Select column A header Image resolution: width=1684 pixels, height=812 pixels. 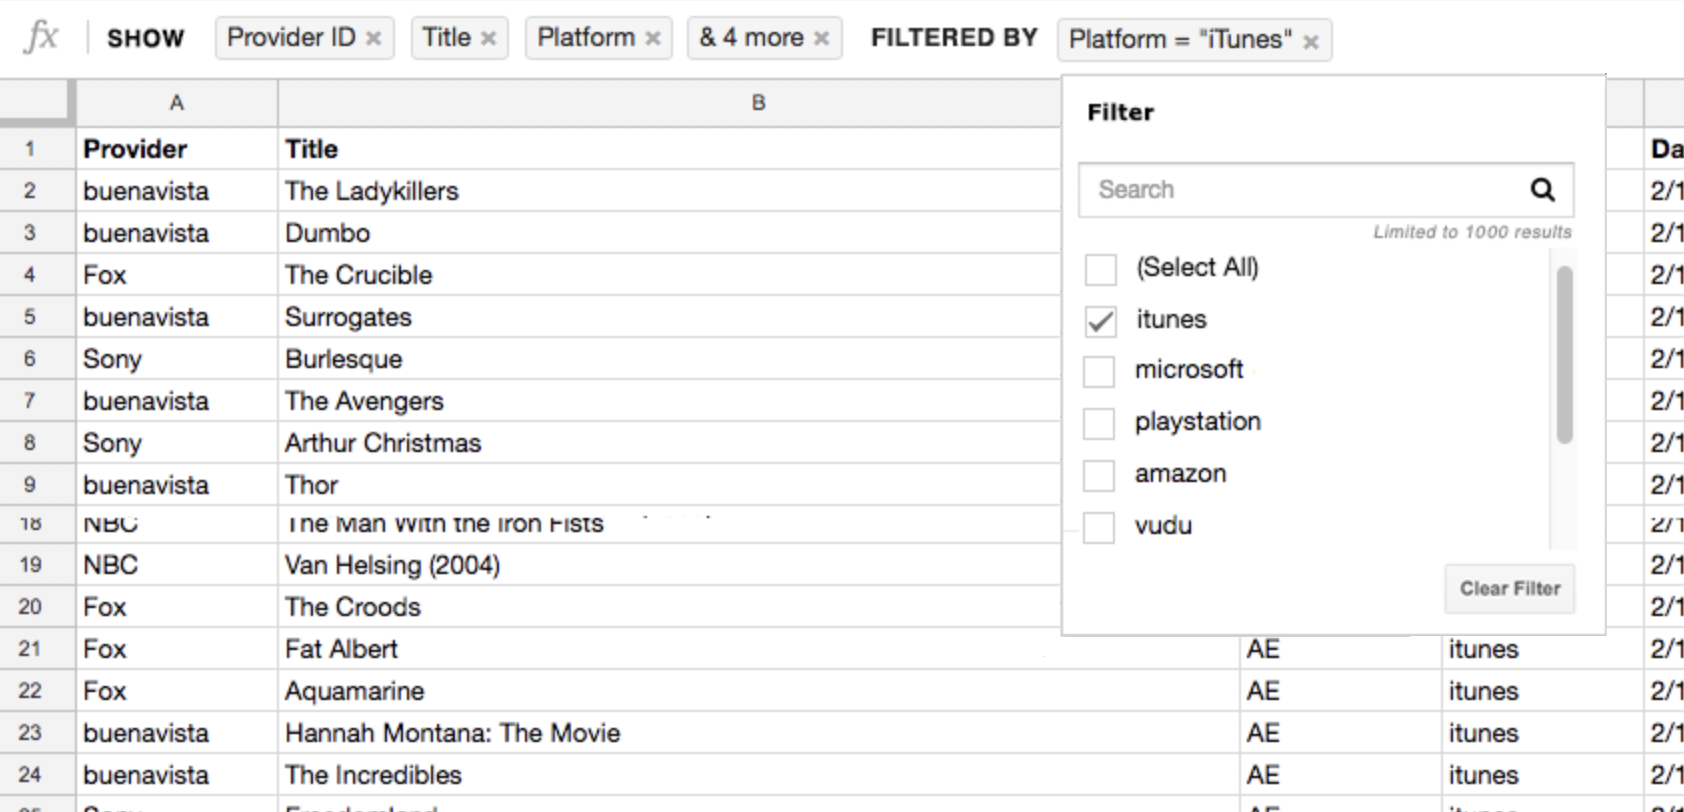pyautogui.click(x=177, y=102)
